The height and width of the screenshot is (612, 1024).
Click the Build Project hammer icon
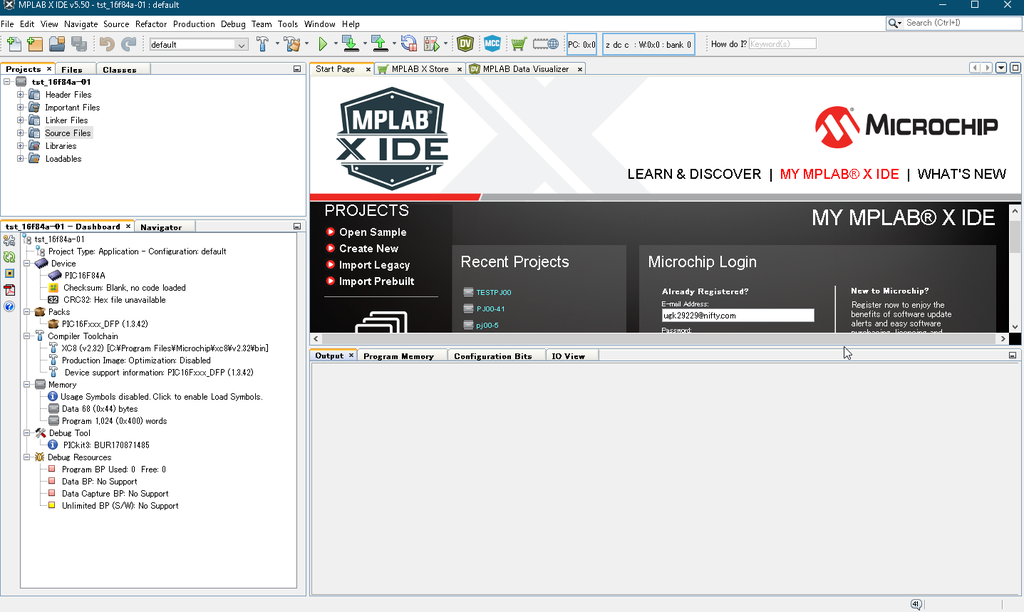click(x=263, y=44)
